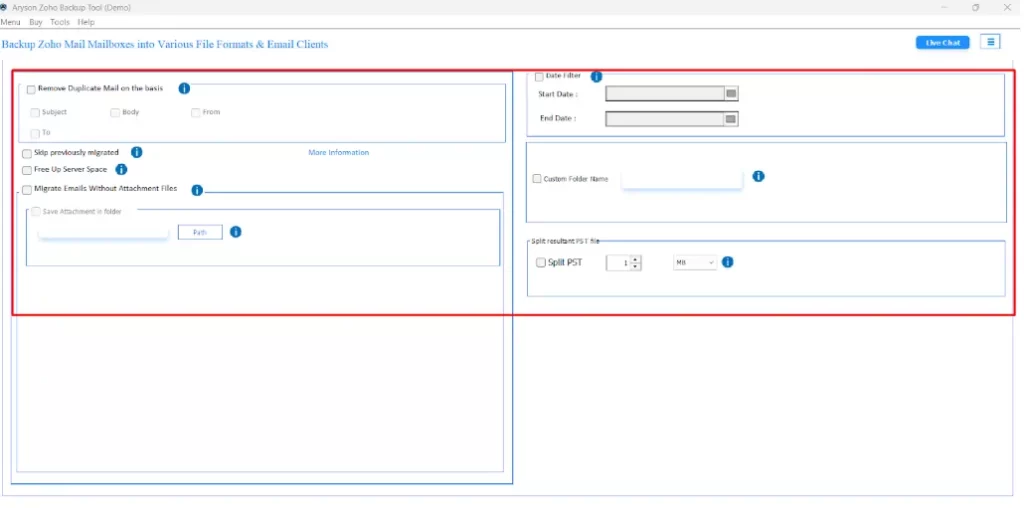The height and width of the screenshot is (508, 1024).
Task: Tick the Skip previously migrated checkbox
Action: (x=26, y=153)
